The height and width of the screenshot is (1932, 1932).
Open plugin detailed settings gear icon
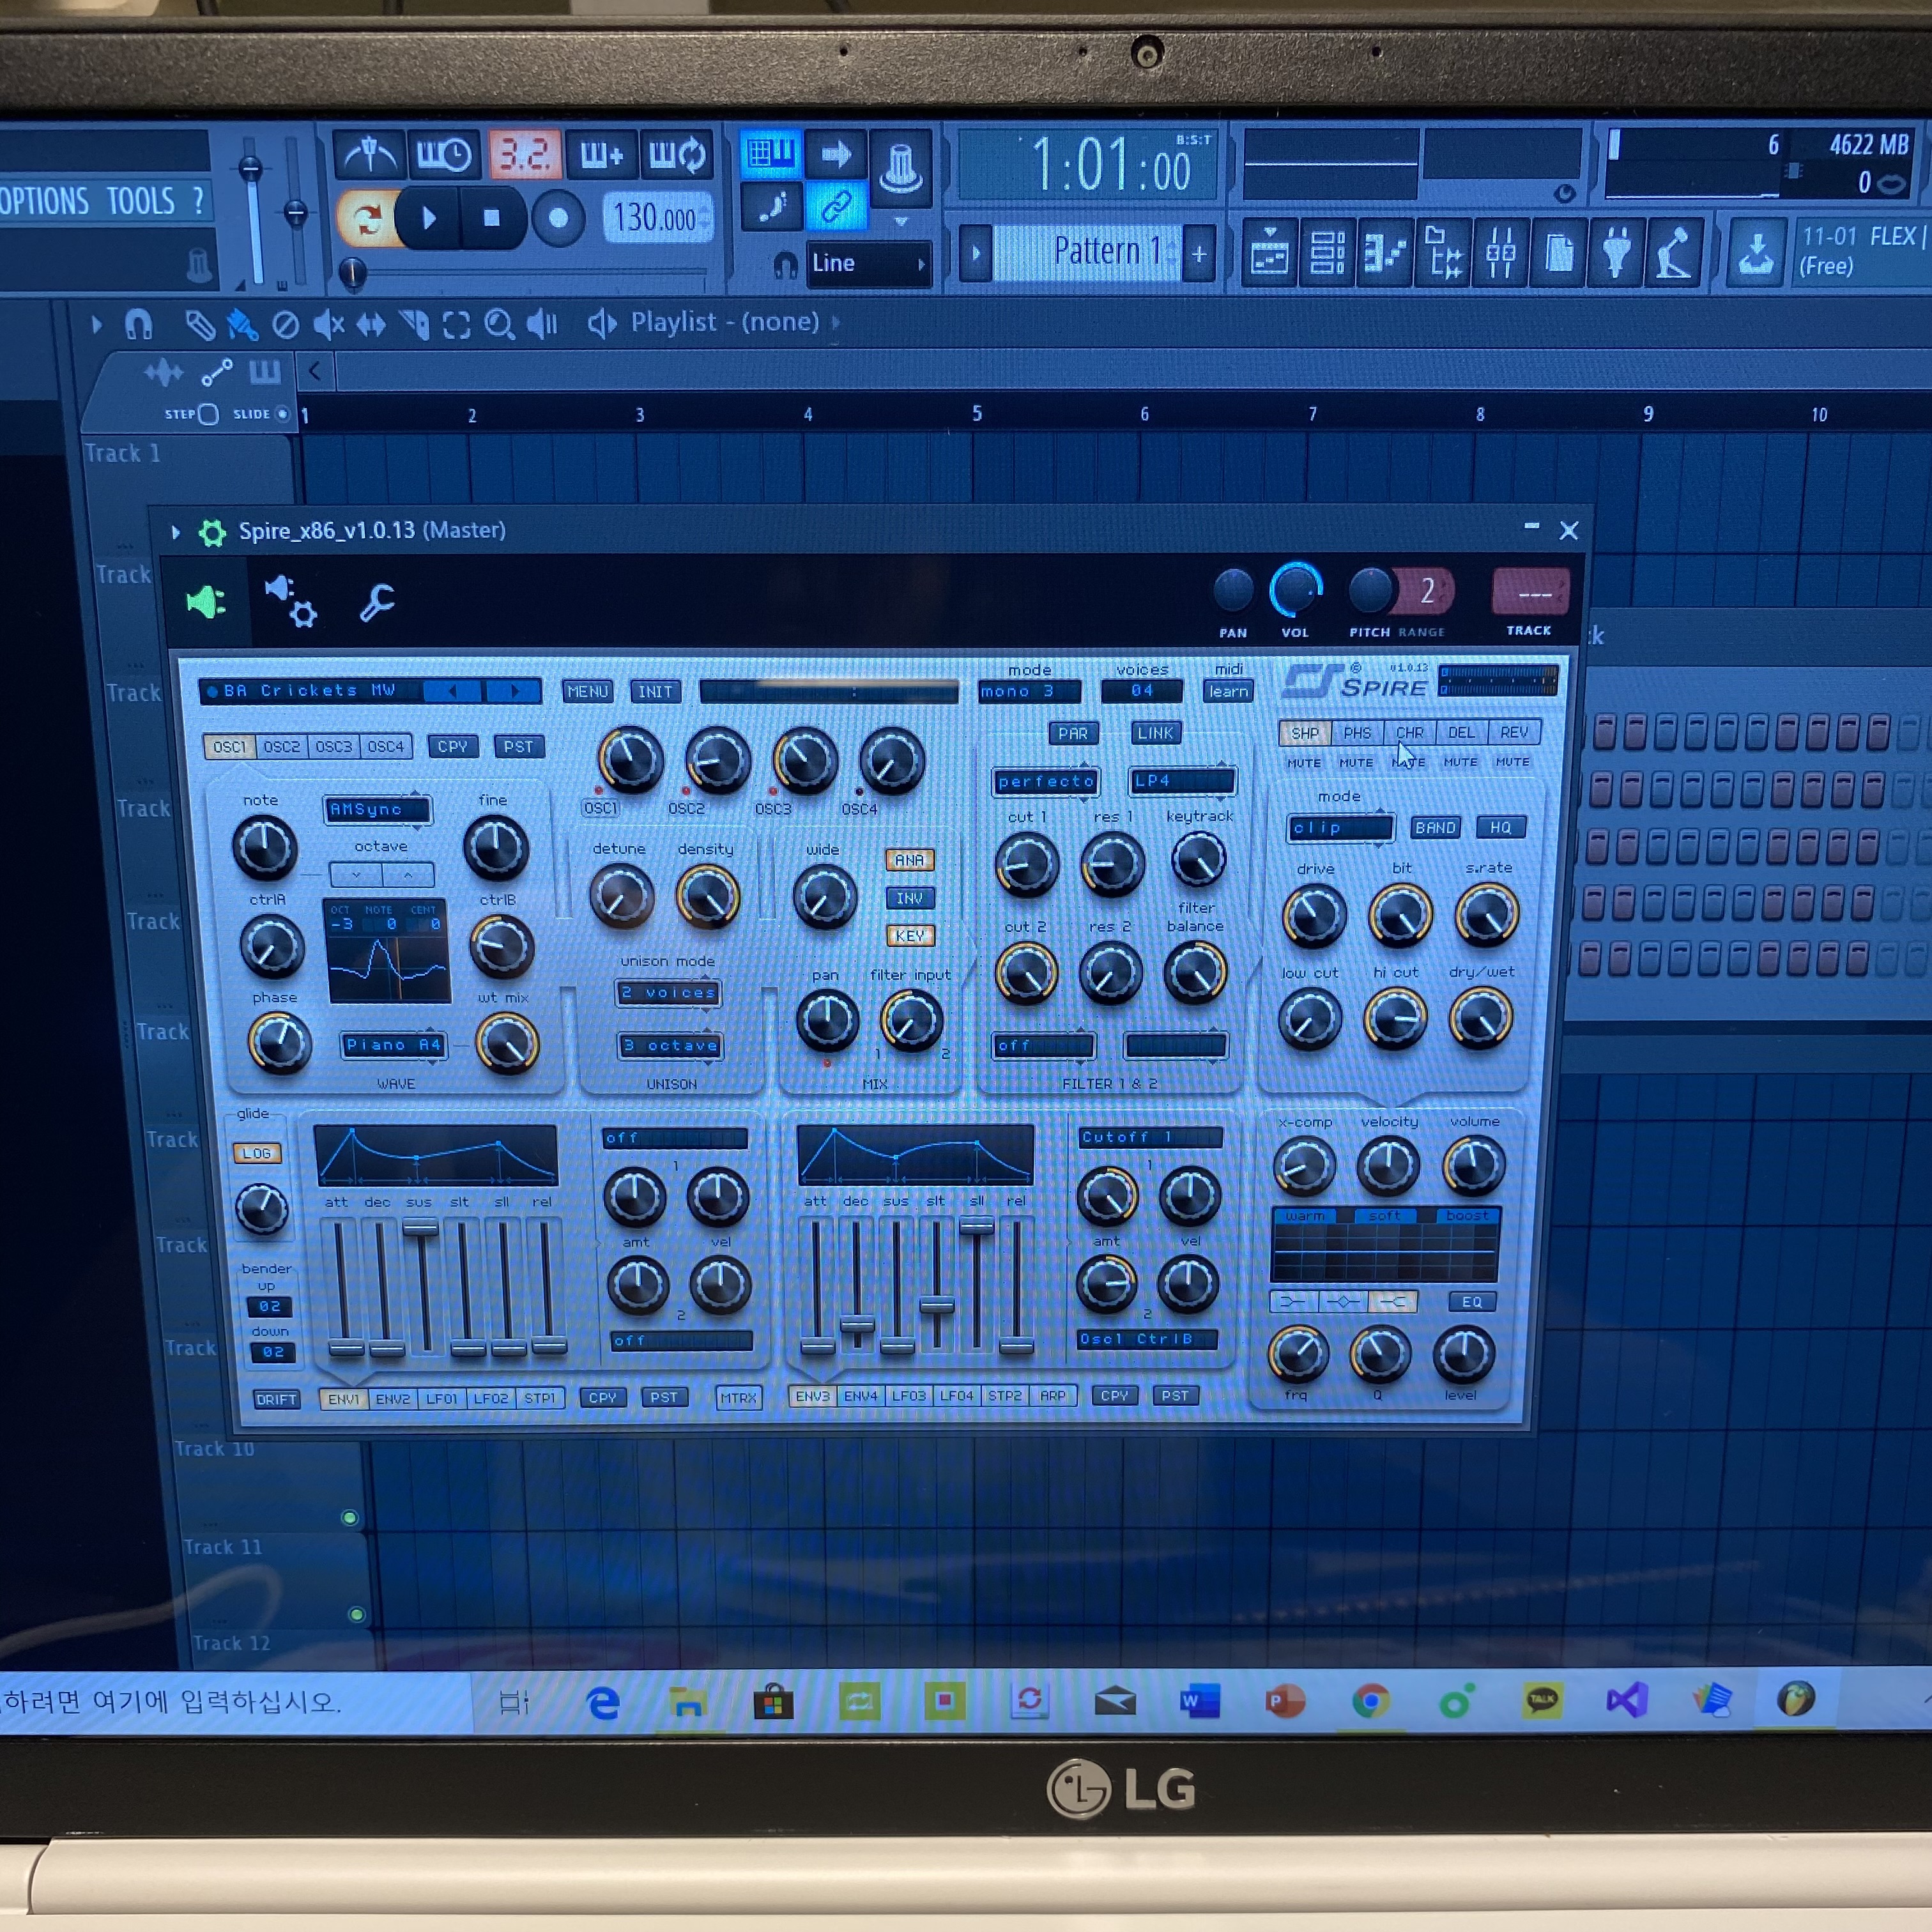pyautogui.click(x=291, y=602)
